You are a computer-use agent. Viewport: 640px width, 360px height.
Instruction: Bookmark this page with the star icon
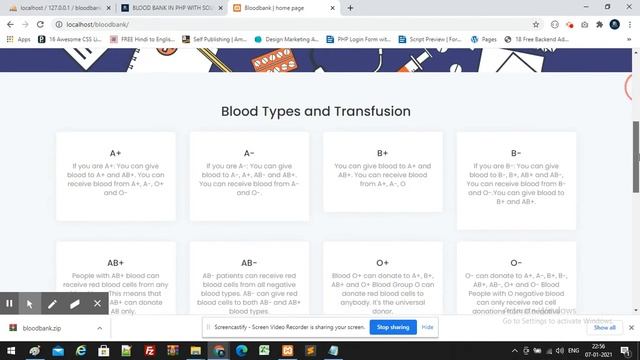click(536, 24)
